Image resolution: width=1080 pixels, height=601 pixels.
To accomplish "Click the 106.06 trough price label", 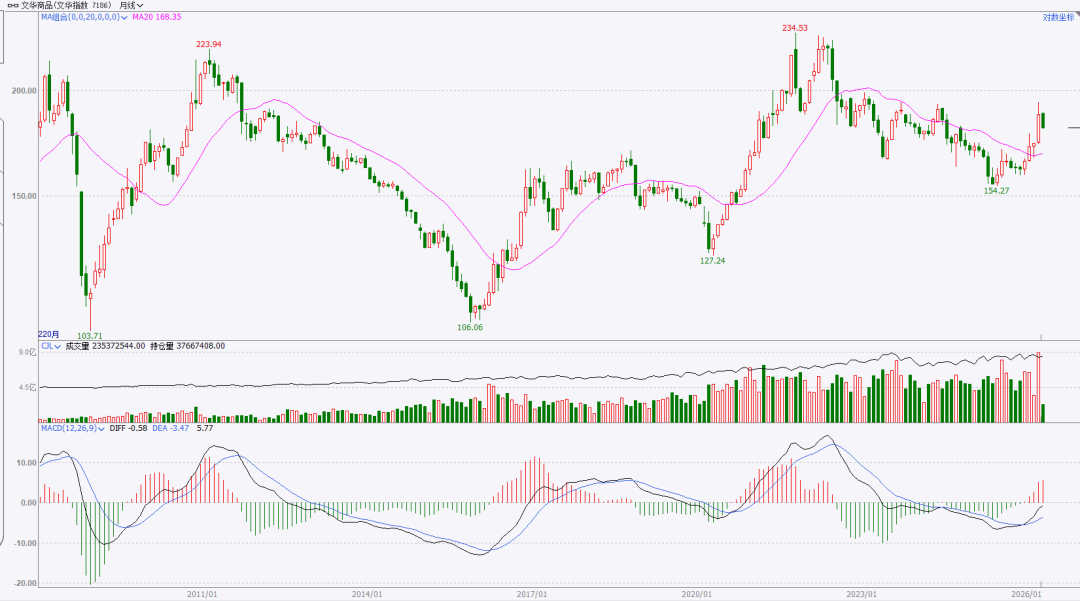I will click(470, 327).
